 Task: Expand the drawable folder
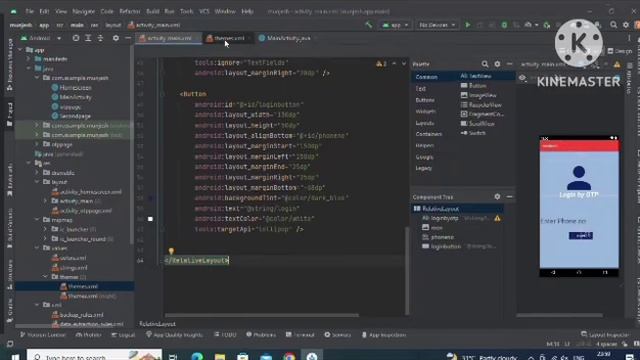tap(37, 173)
